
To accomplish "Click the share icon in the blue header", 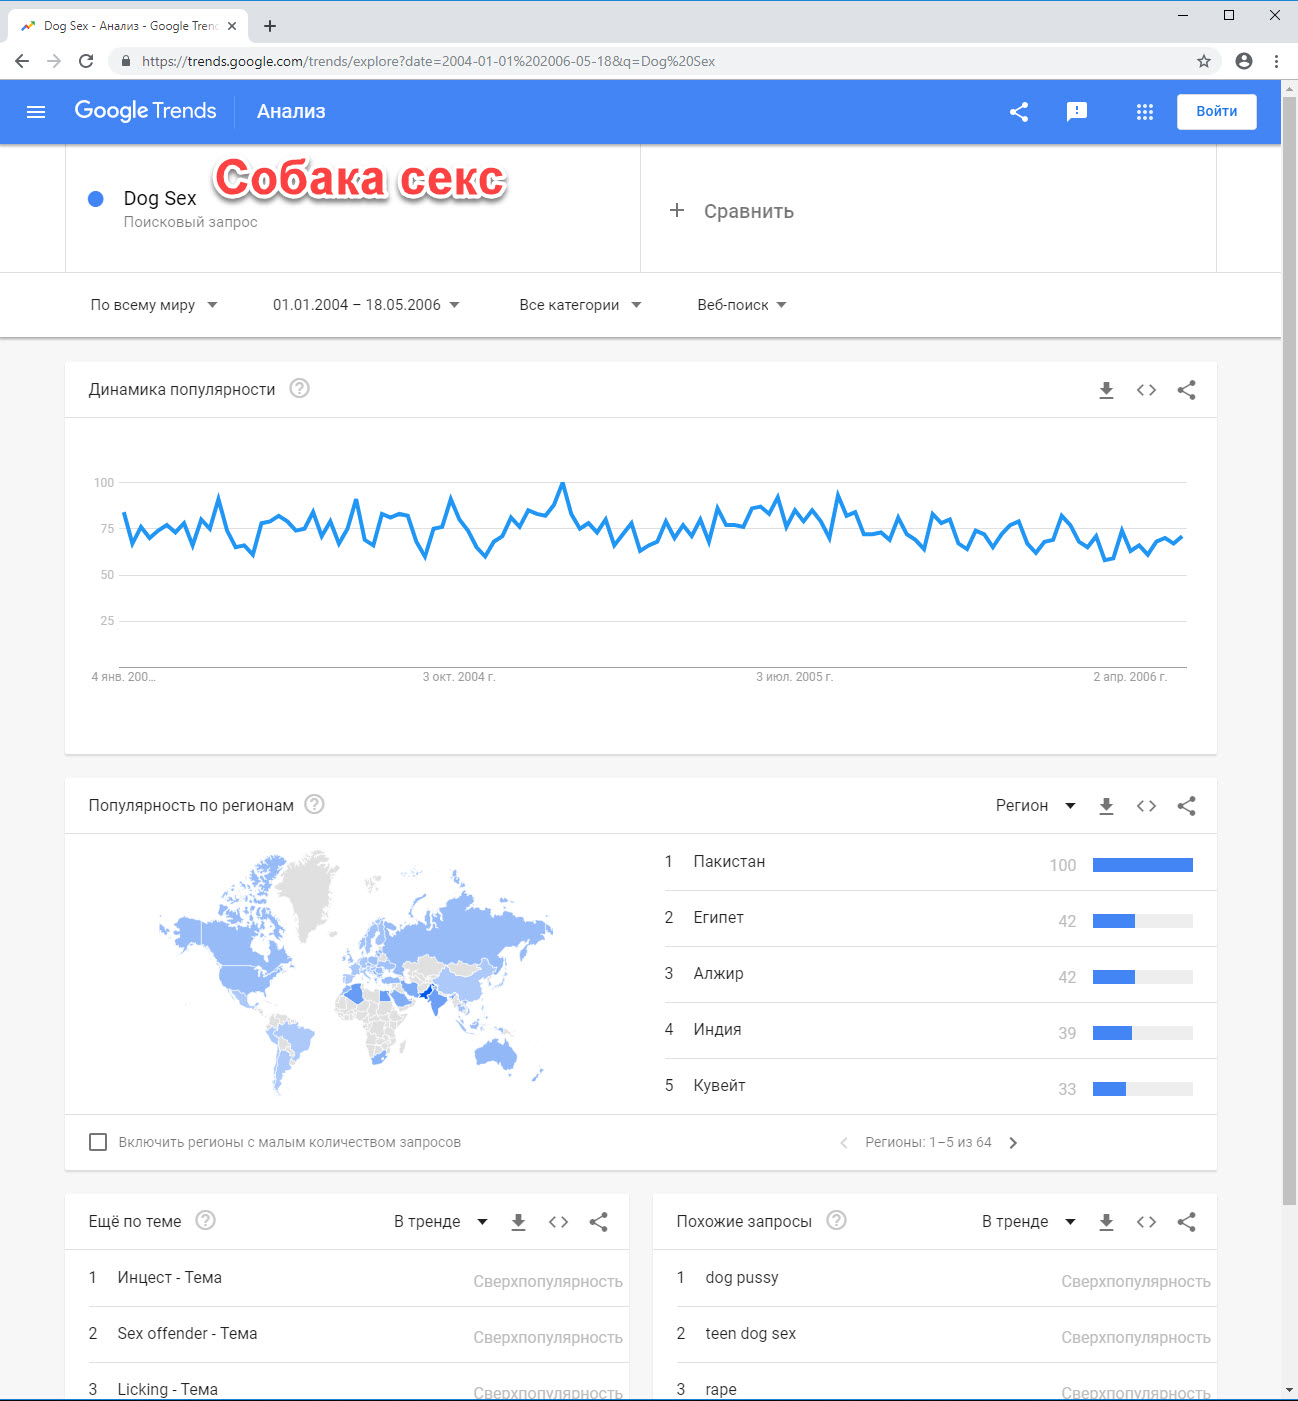I will pos(1019,112).
